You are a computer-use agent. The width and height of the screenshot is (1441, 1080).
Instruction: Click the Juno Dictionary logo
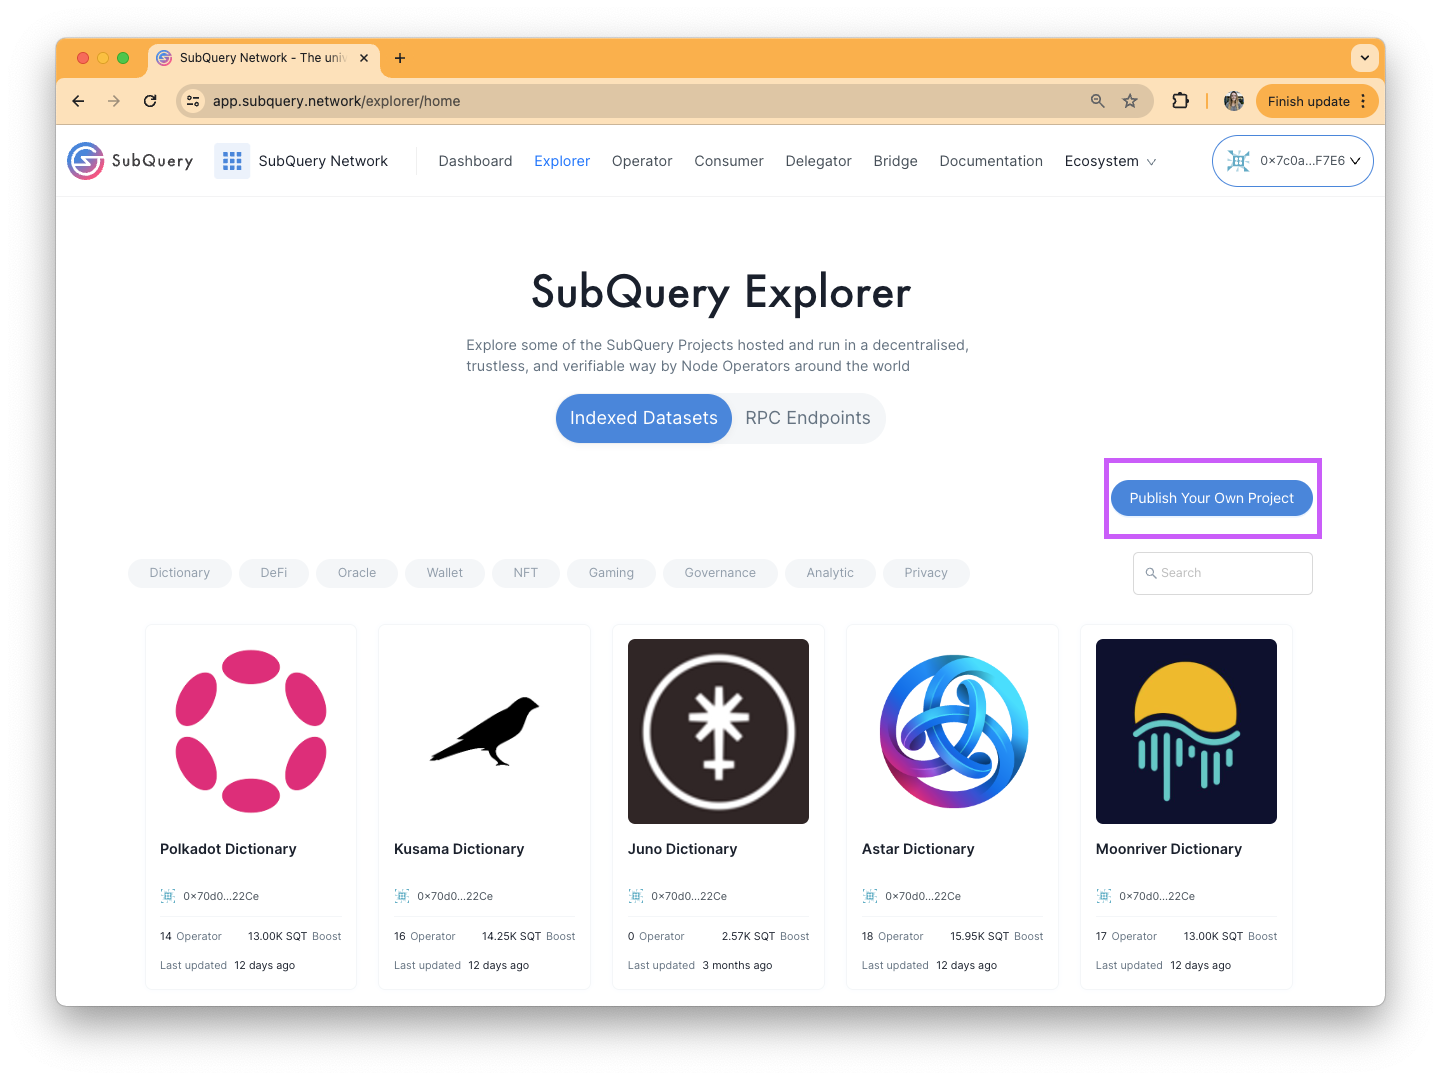pos(718,731)
